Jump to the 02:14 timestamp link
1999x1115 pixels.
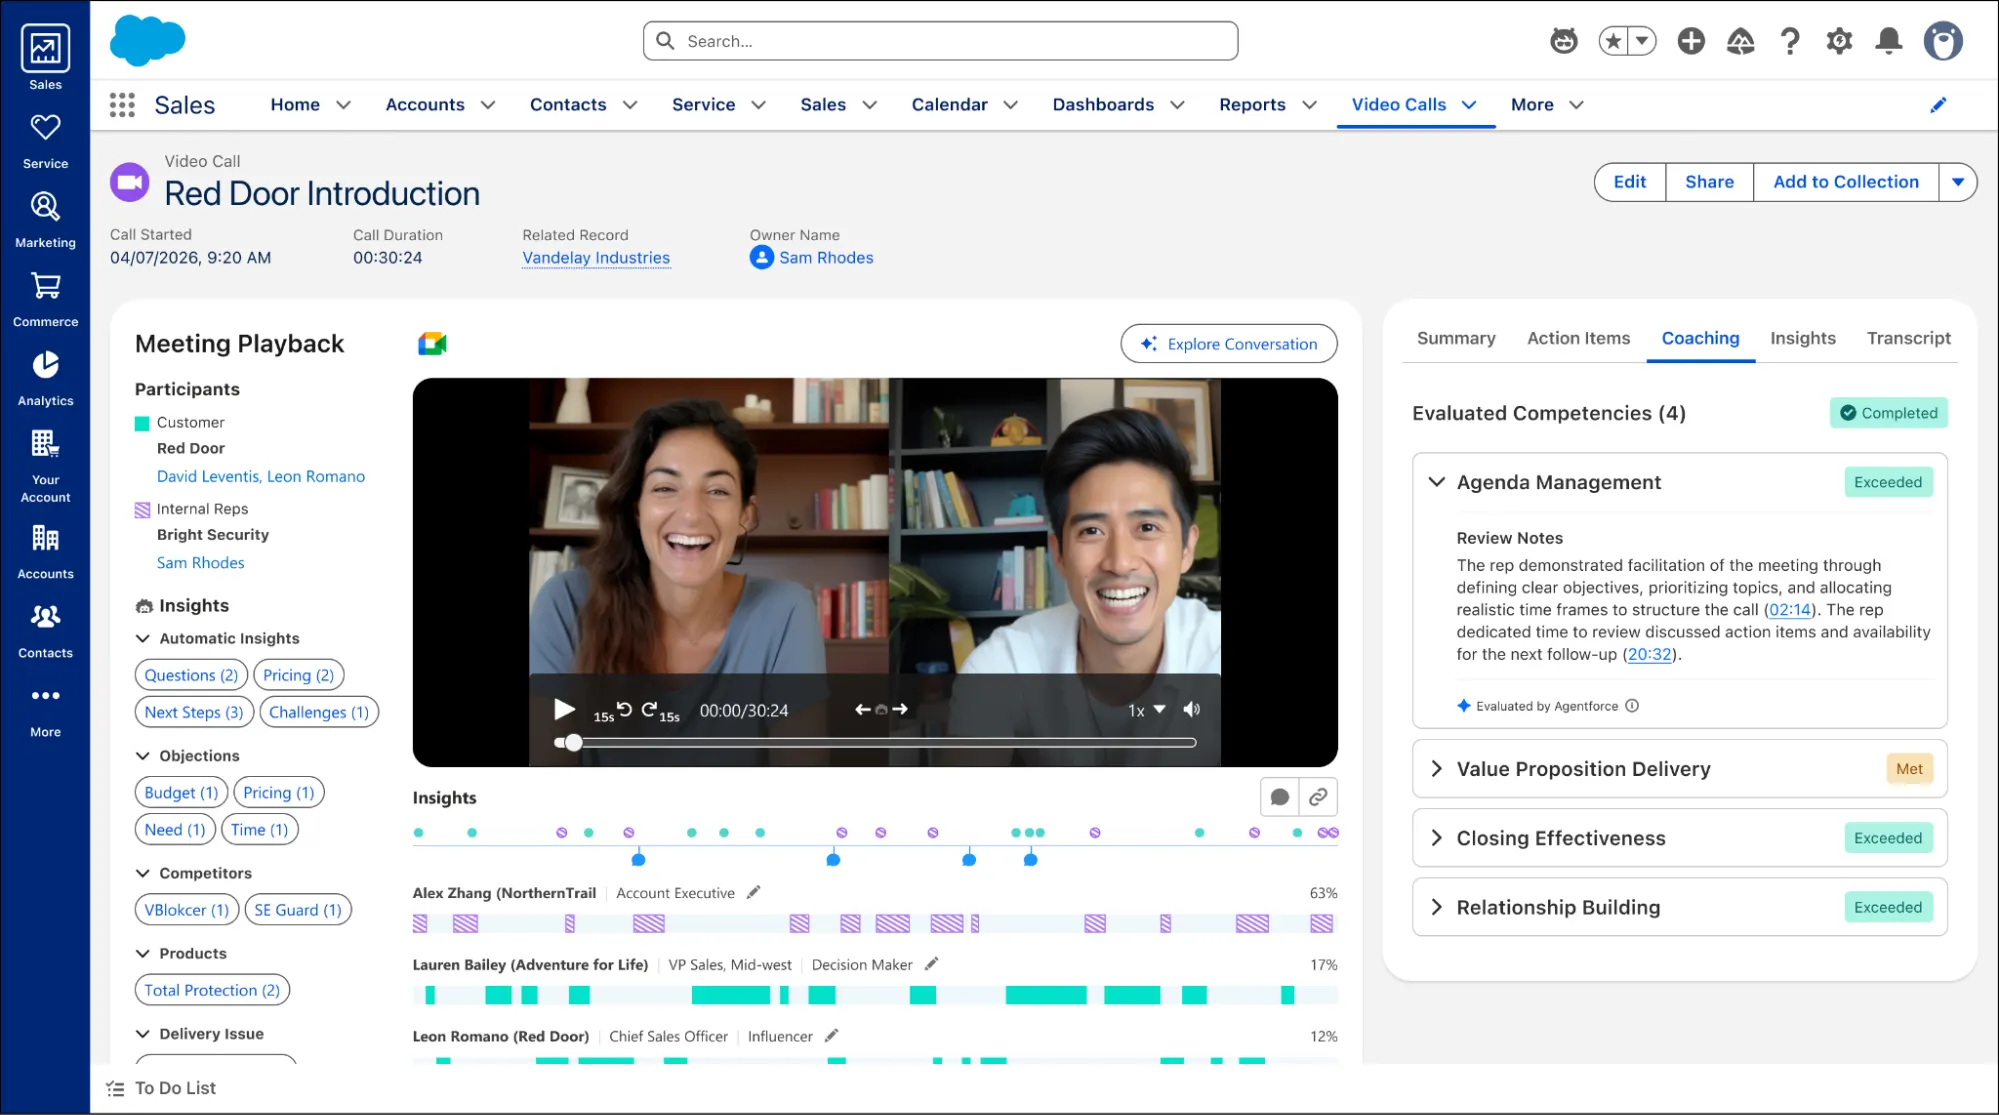1790,610
